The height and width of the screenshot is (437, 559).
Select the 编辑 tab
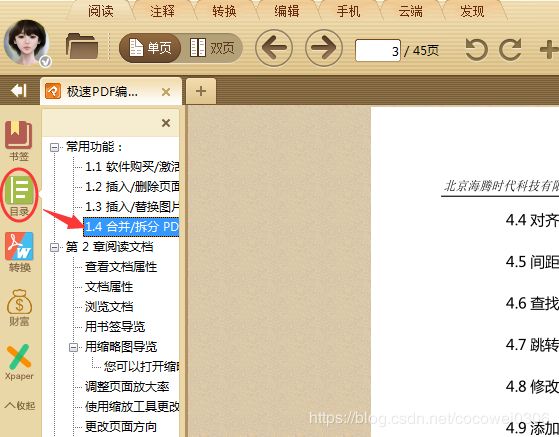287,11
